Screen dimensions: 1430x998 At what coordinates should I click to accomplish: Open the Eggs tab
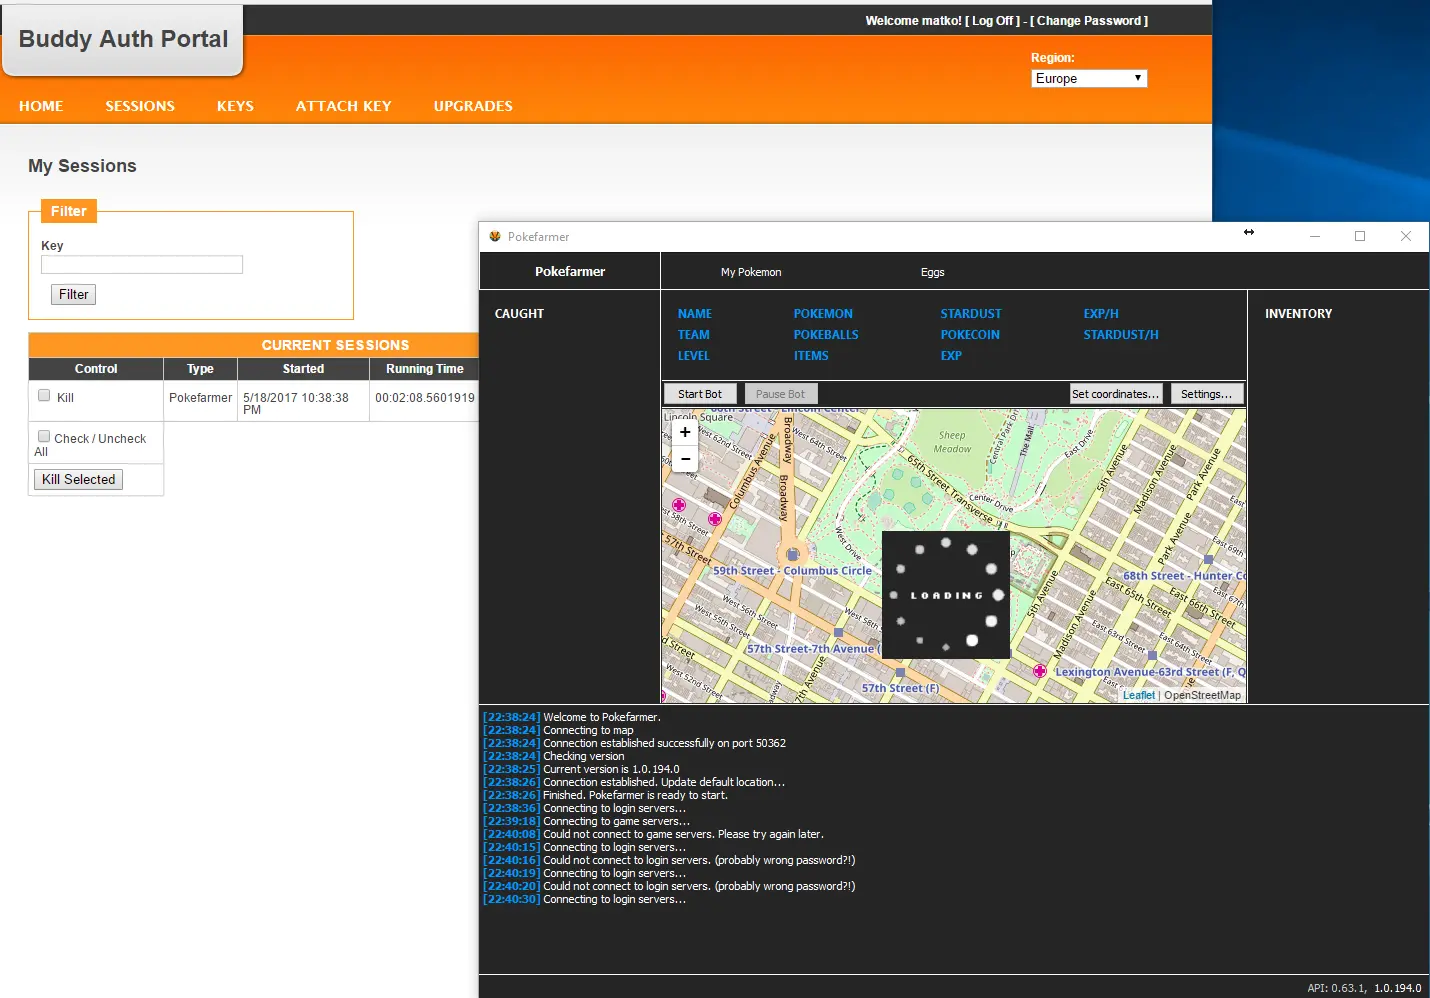click(932, 272)
